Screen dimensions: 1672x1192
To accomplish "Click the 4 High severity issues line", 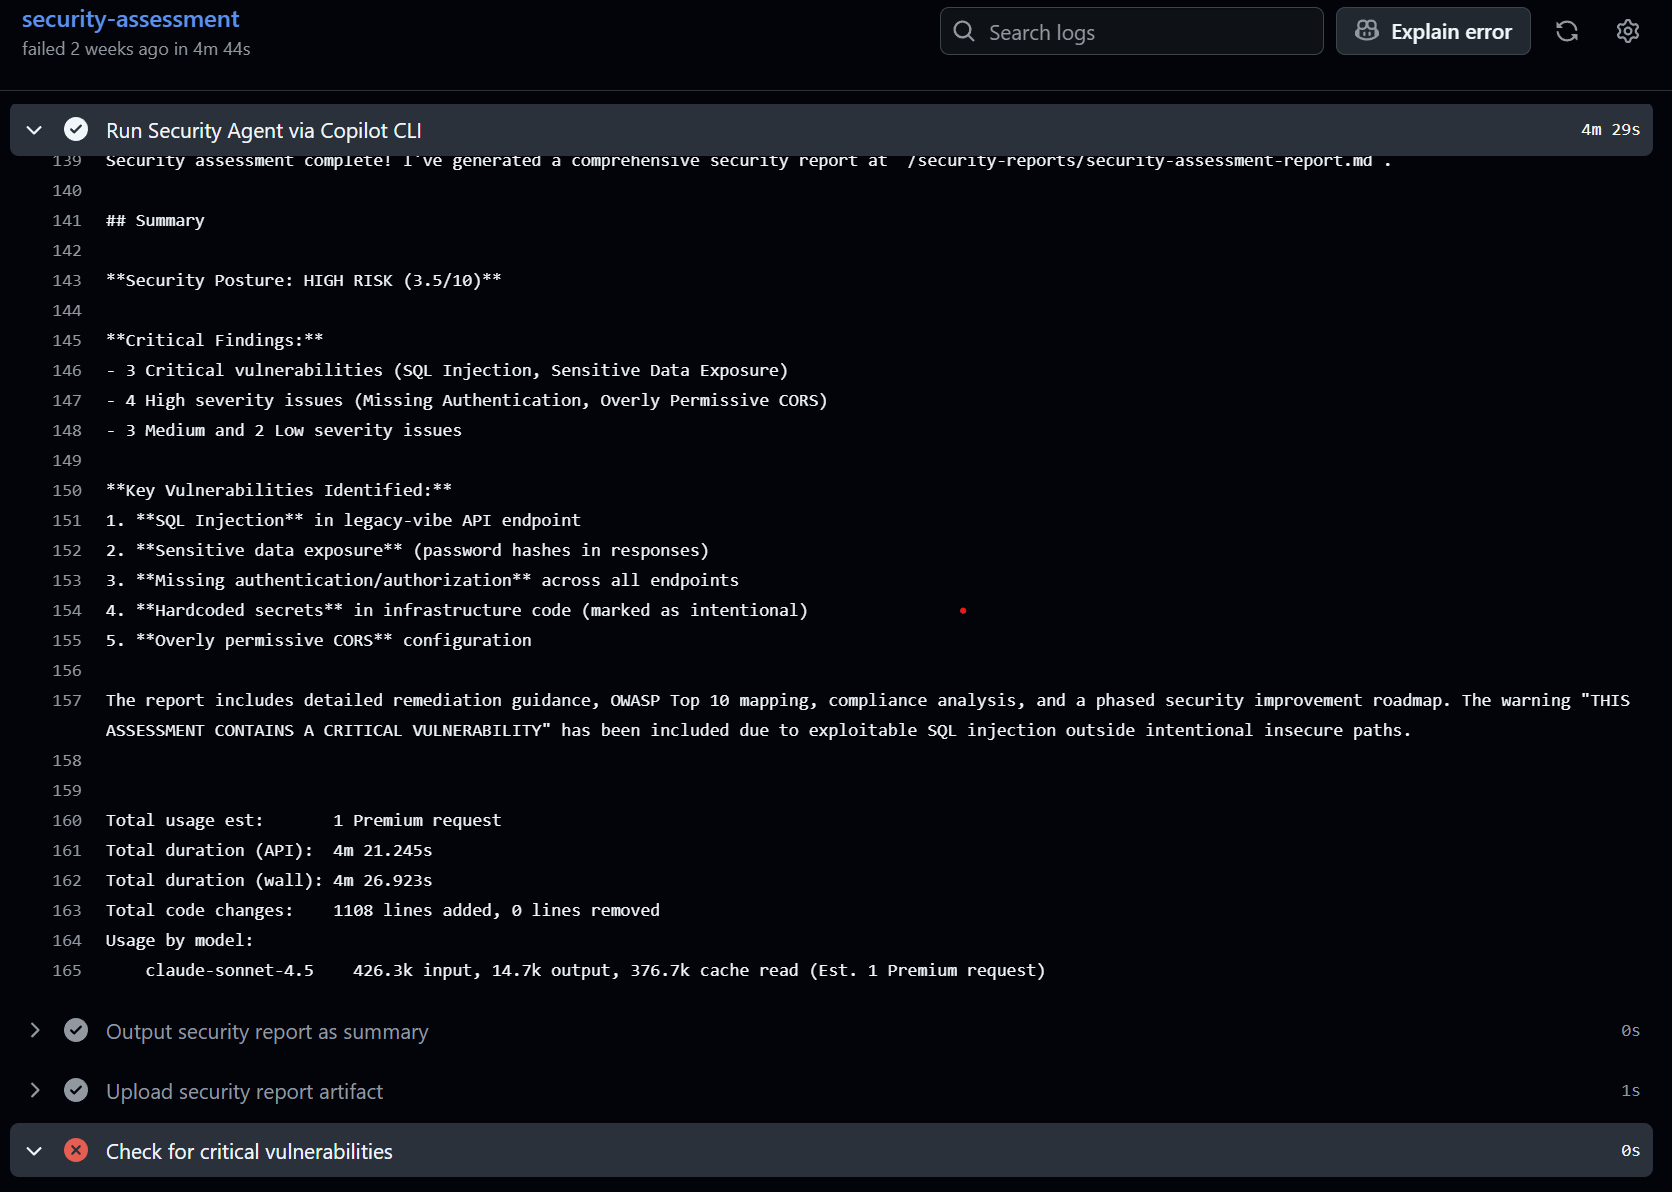I will pyautogui.click(x=467, y=400).
